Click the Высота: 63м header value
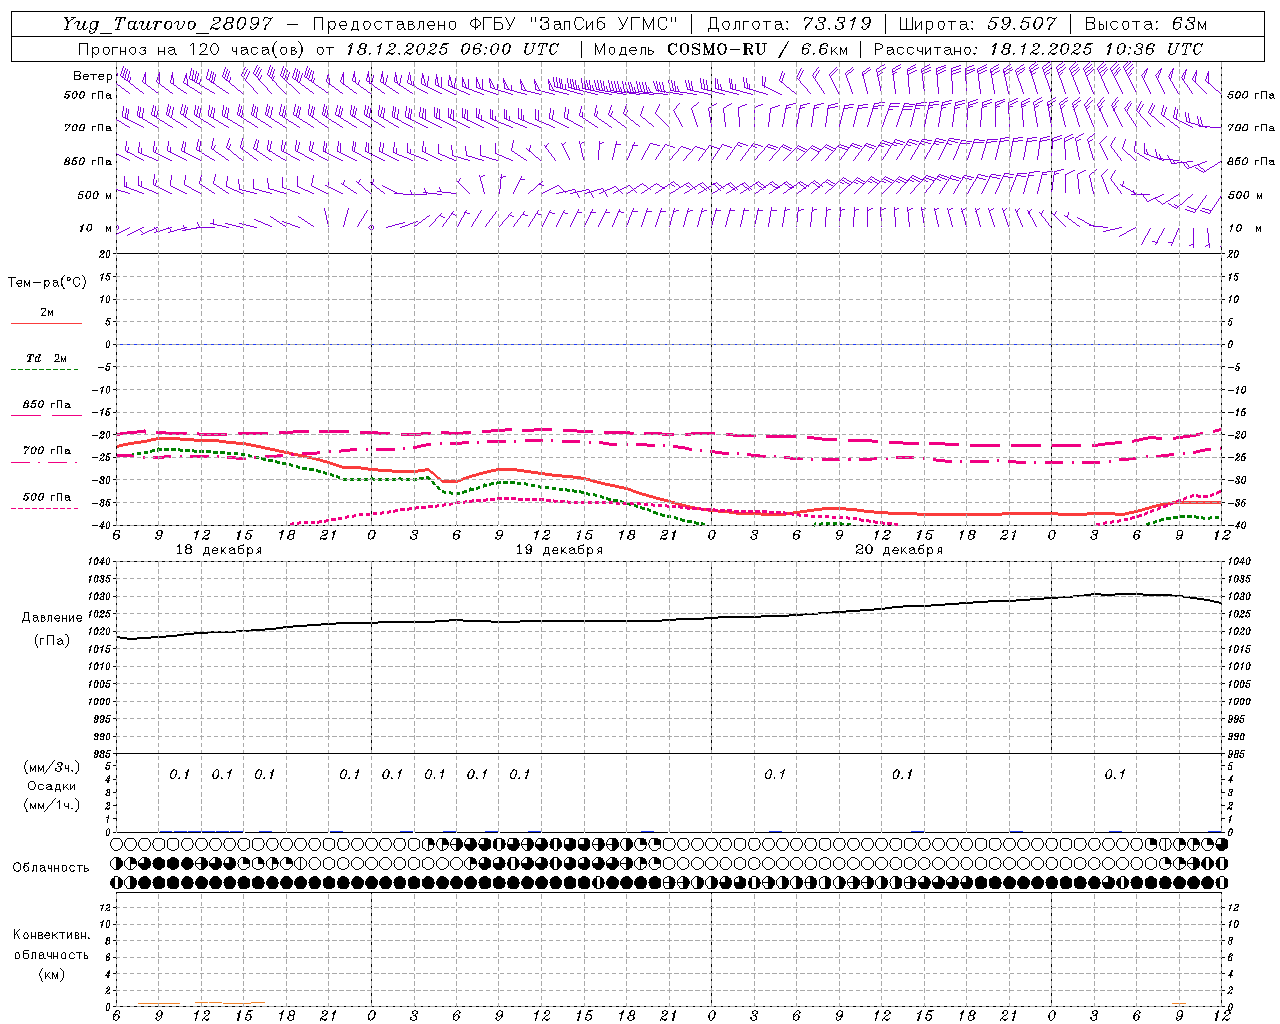The width and height of the screenshot is (1280, 1024). pos(1145,24)
